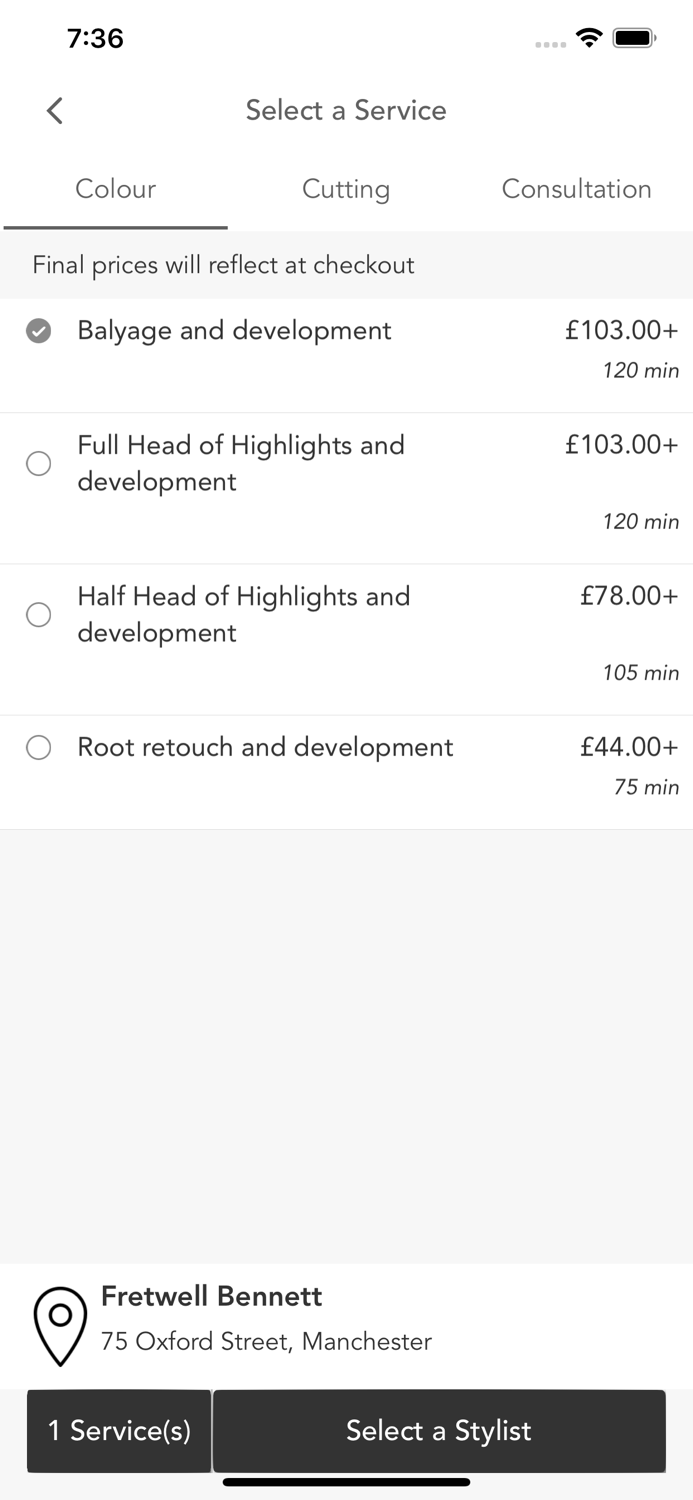Tap the Root retouch and development label
This screenshot has width=693, height=1500.
(x=265, y=748)
